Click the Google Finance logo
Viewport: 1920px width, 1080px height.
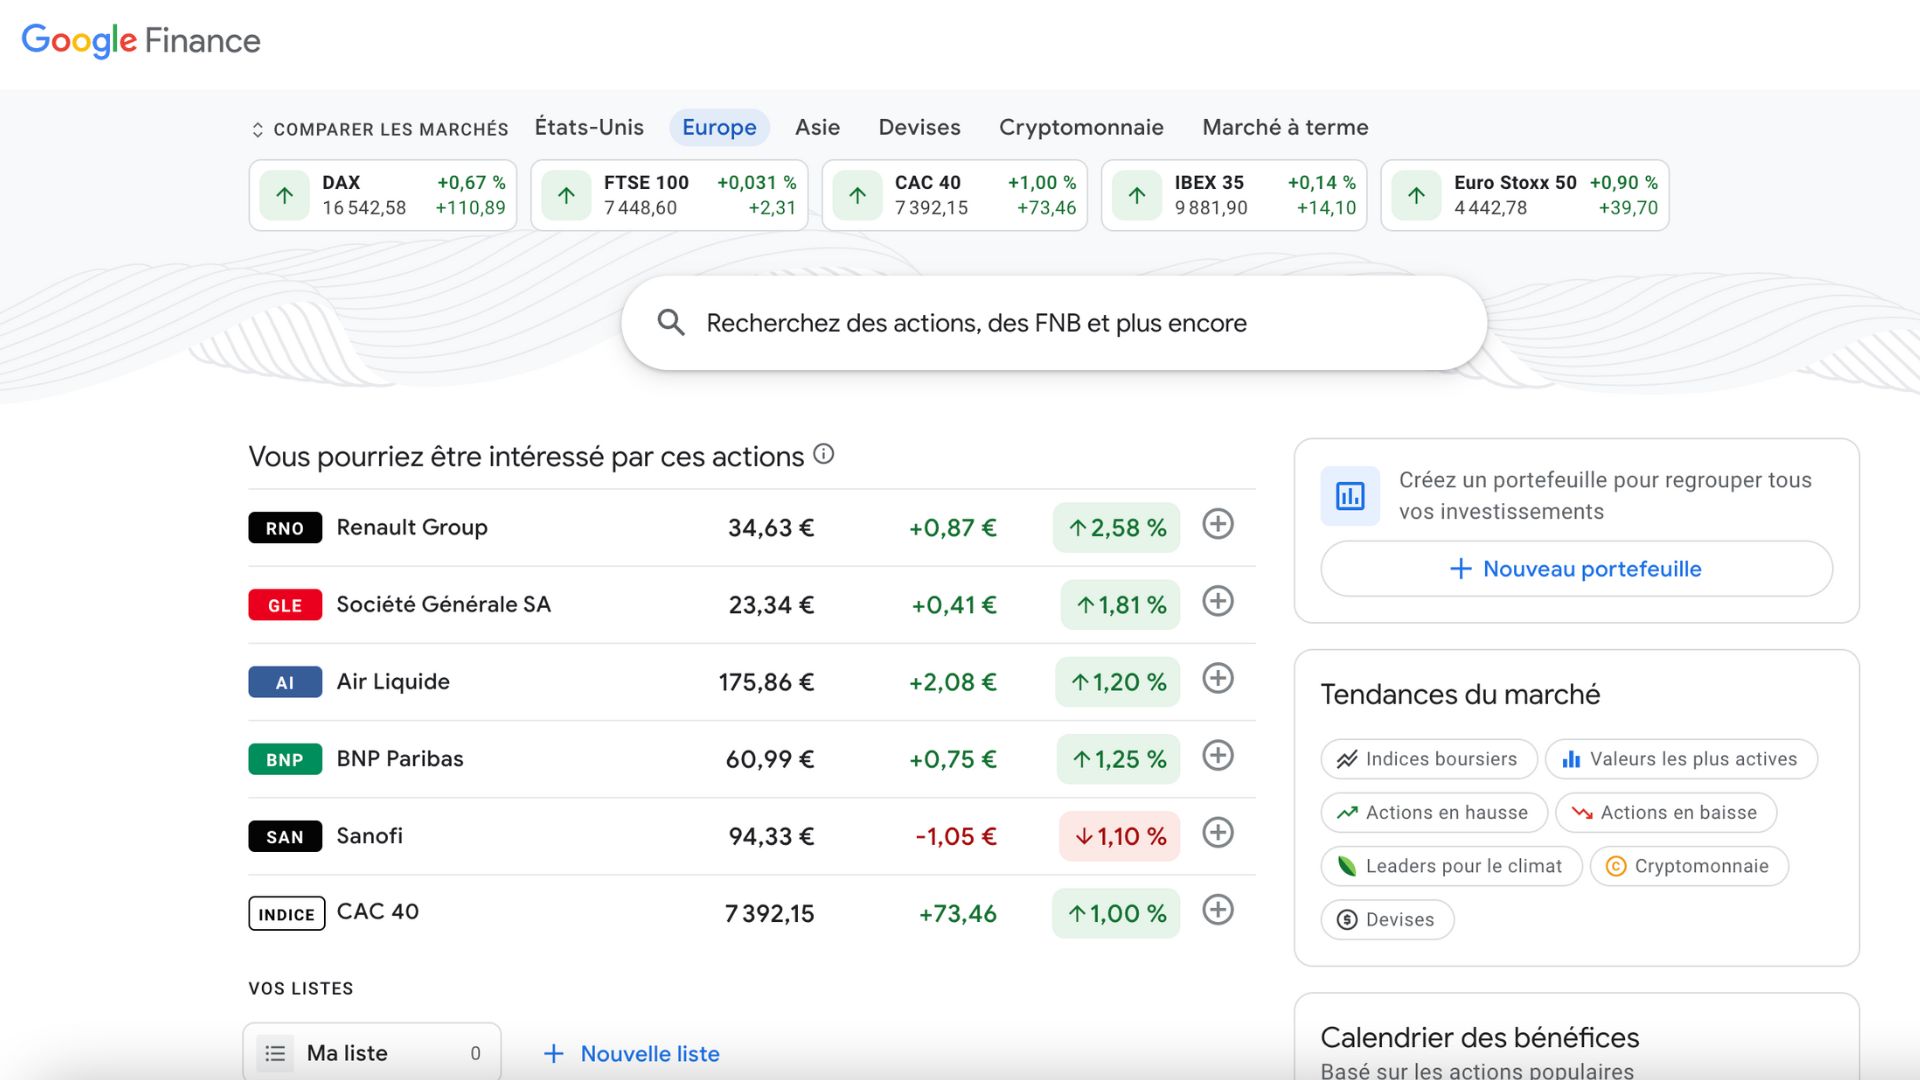pyautogui.click(x=141, y=40)
